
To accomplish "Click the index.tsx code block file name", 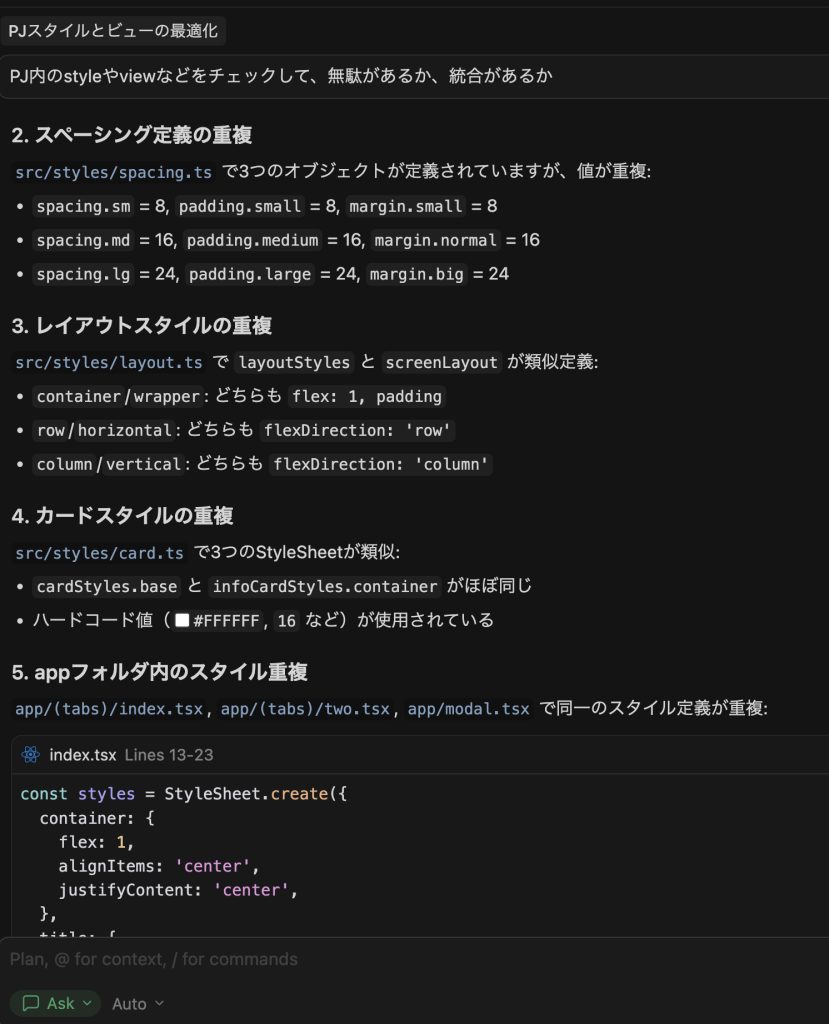I will pos(81,755).
